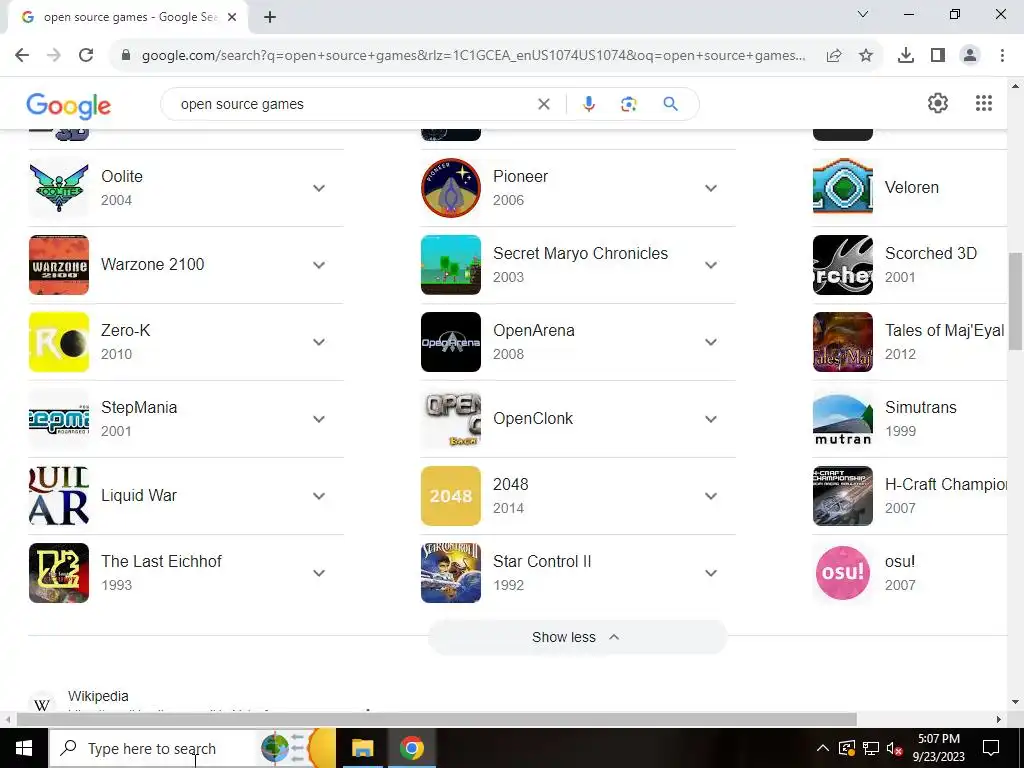Click the OpenClonk logo thumbnail
Viewport: 1024px width, 768px height.
(451, 419)
